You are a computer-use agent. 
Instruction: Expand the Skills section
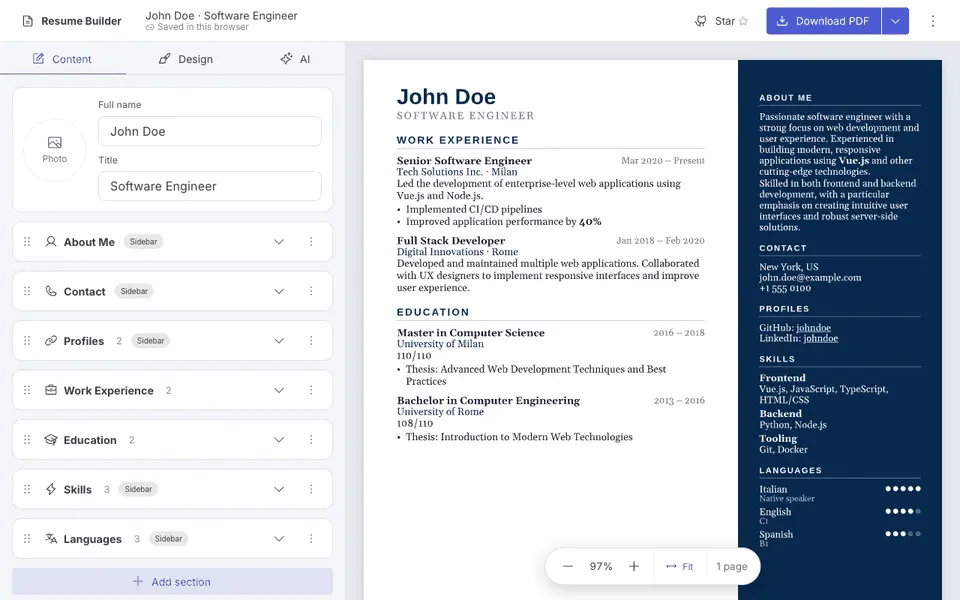point(279,489)
